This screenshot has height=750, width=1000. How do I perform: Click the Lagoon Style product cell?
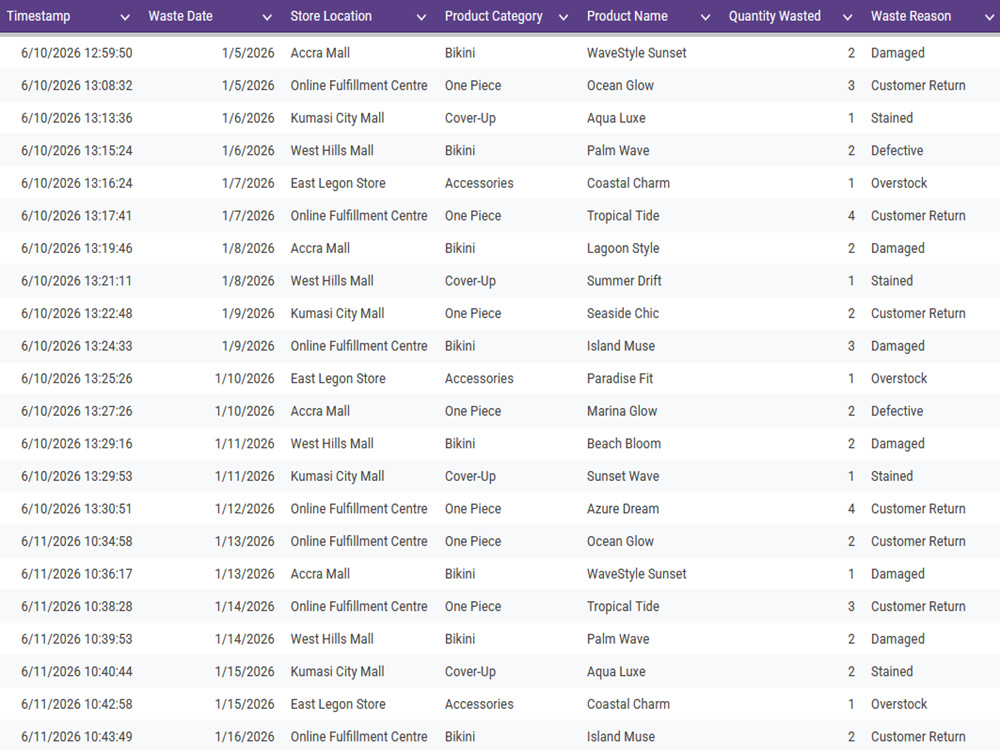pos(623,248)
